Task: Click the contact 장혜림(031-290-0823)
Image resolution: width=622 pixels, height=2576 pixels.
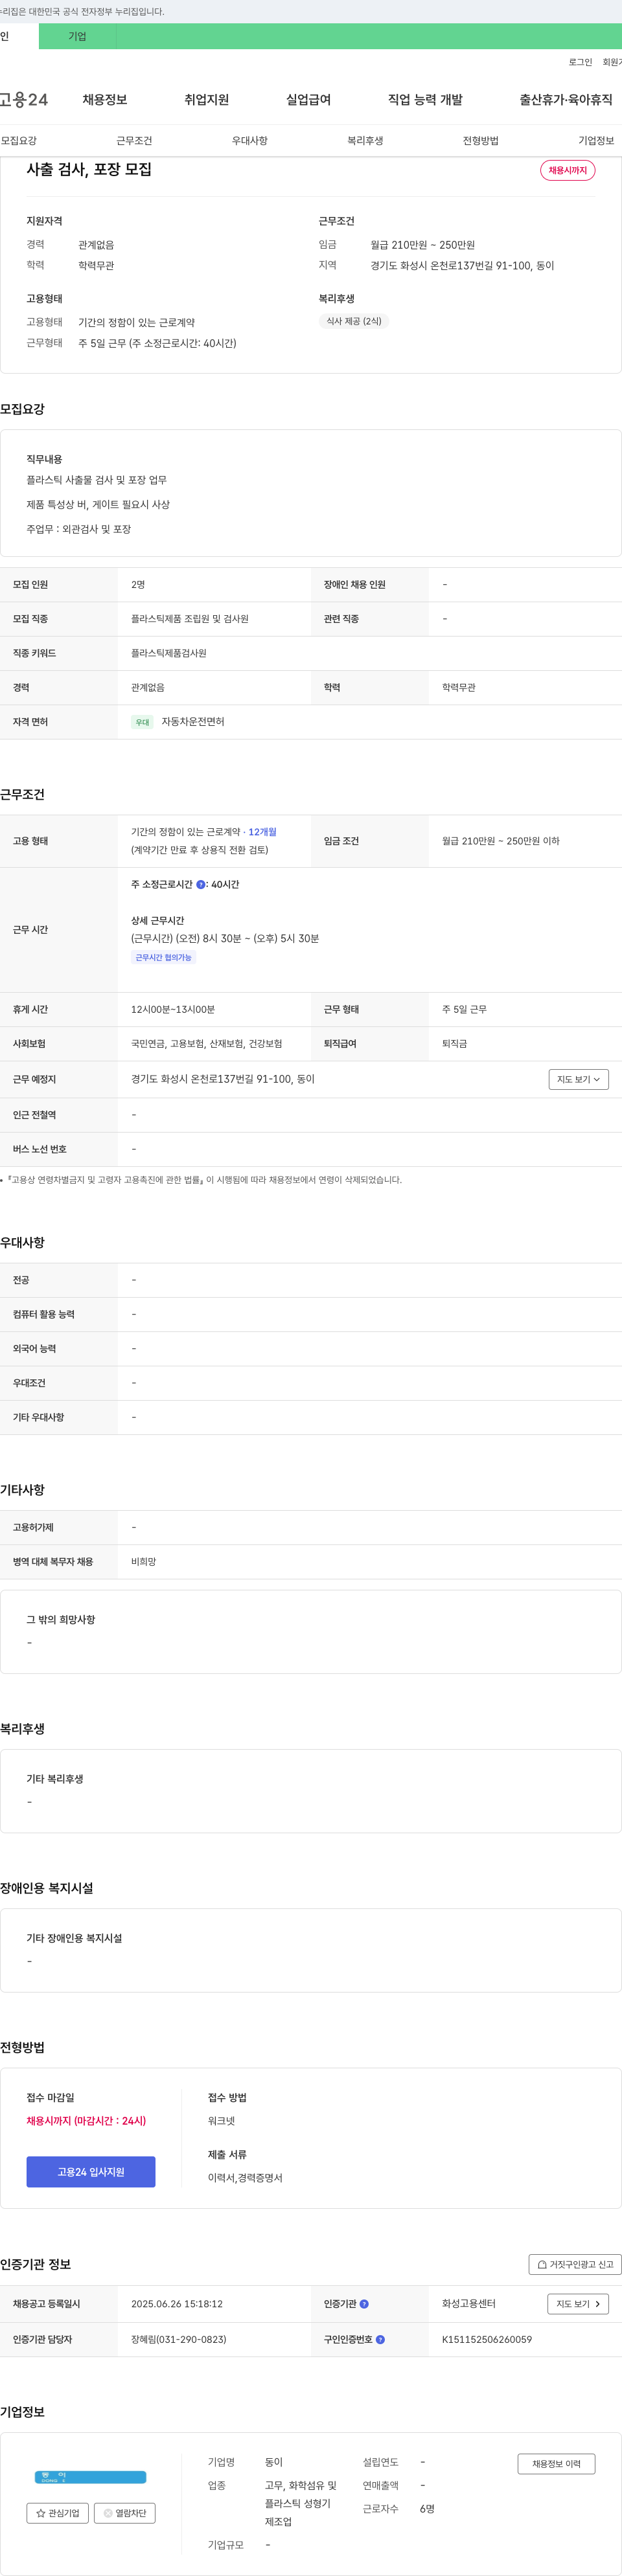Action: [x=179, y=2339]
